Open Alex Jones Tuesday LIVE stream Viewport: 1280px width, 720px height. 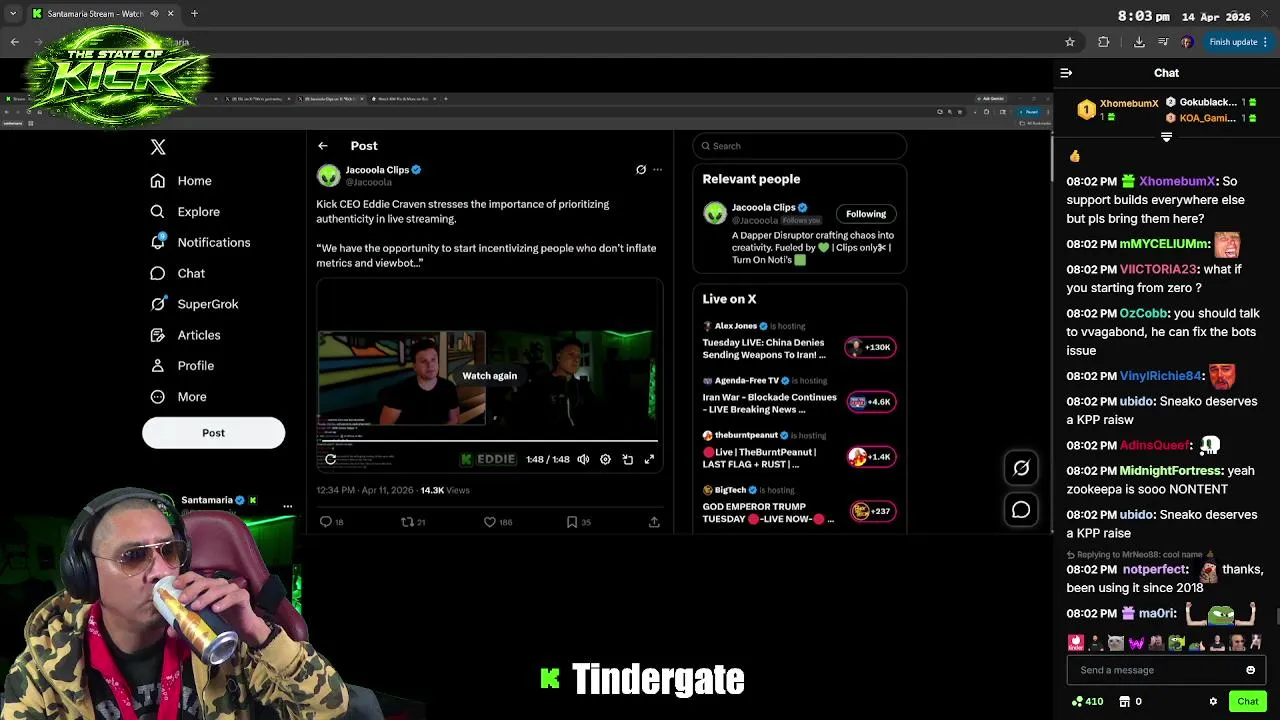pos(799,342)
